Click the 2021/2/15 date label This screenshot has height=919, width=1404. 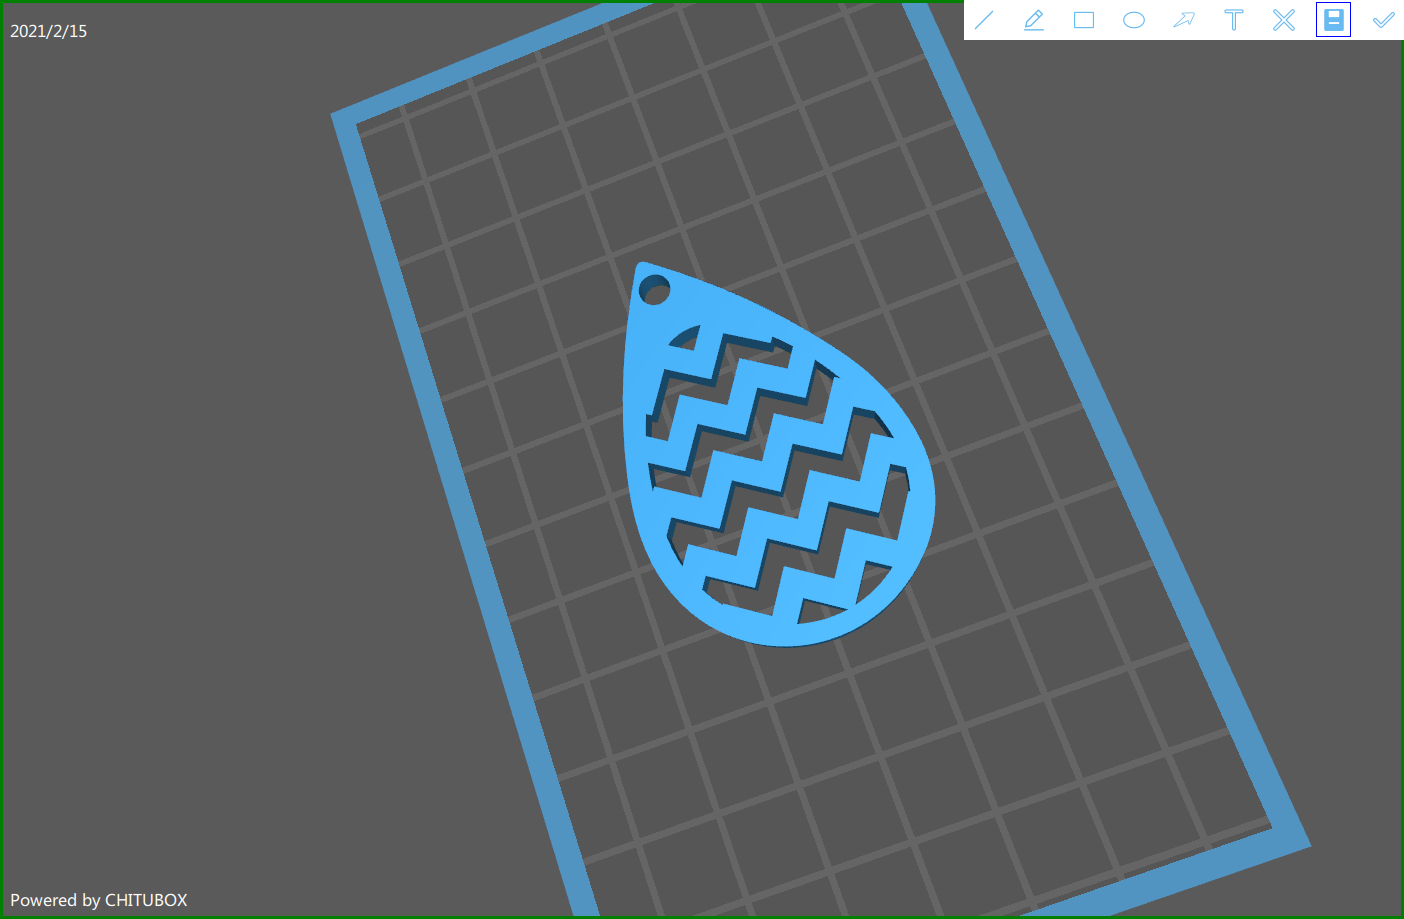point(49,31)
